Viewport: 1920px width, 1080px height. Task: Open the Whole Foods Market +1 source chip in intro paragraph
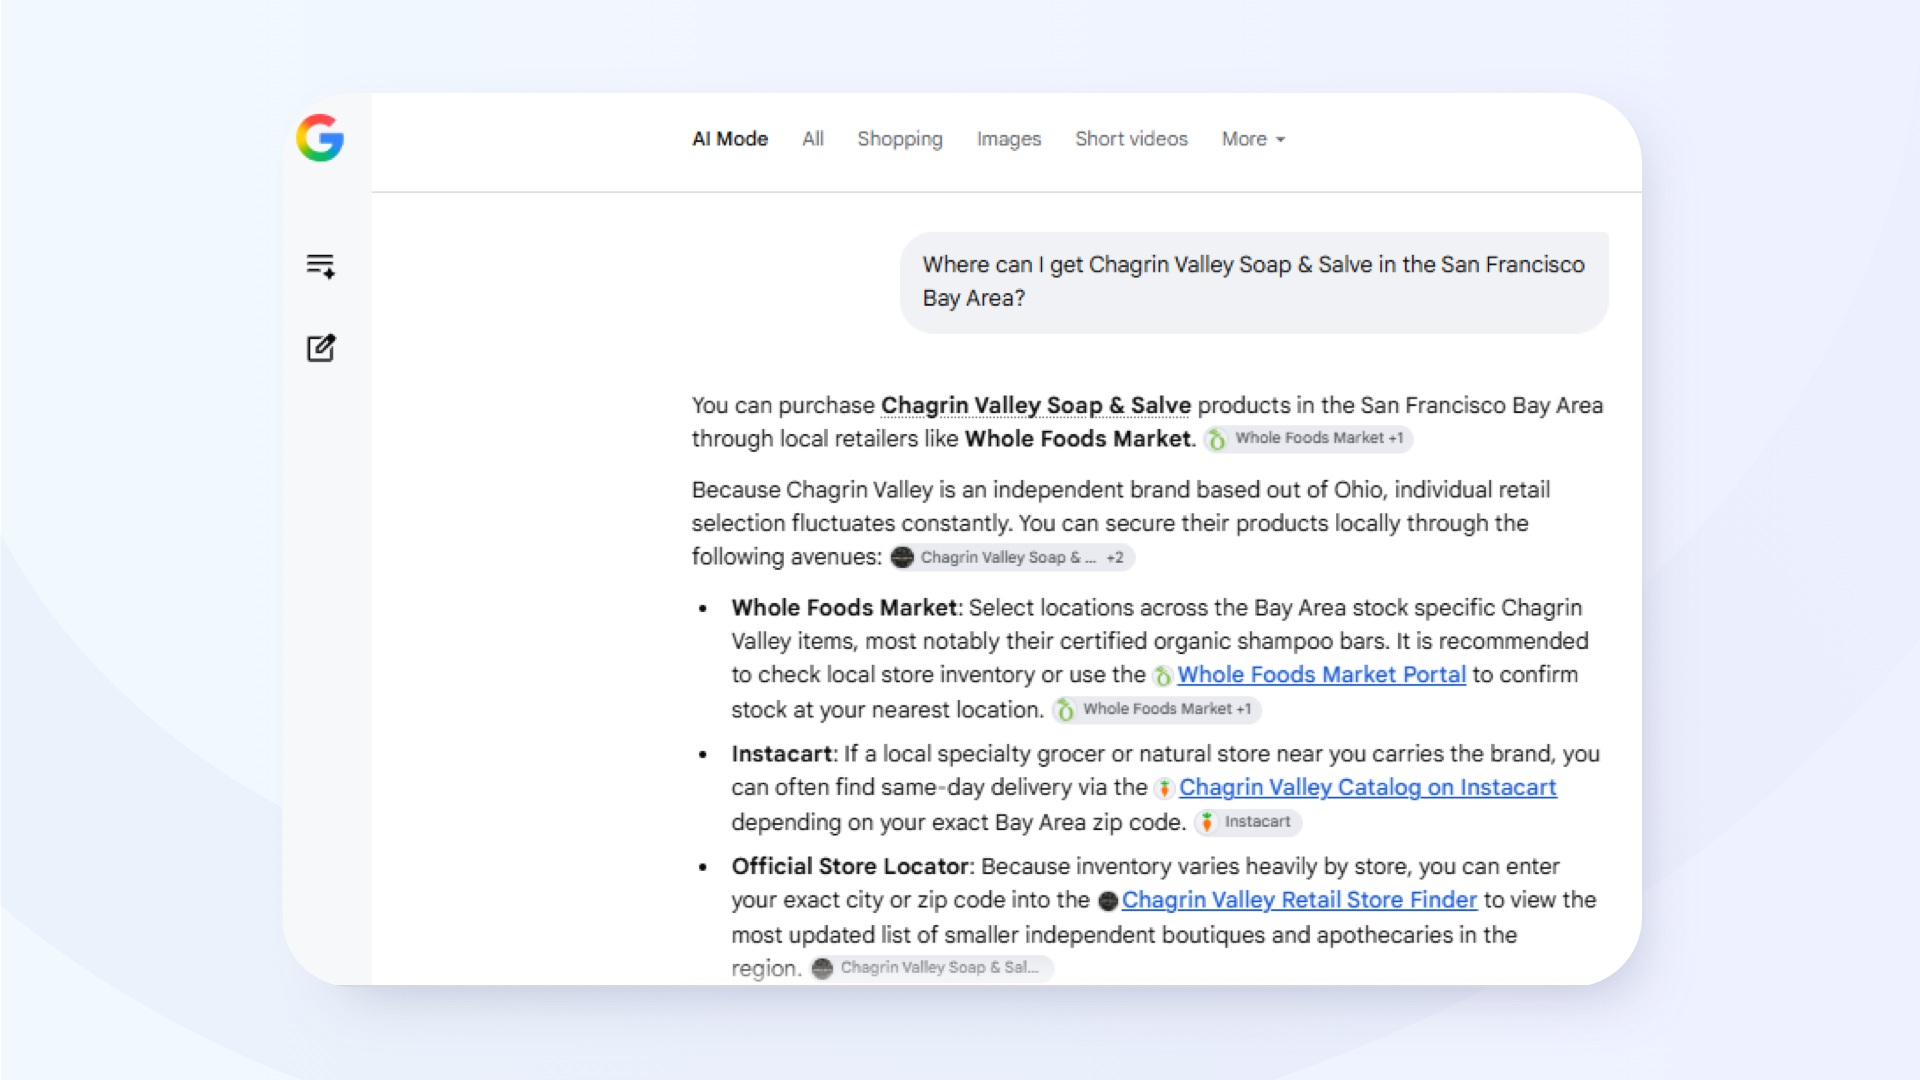[1308, 438]
